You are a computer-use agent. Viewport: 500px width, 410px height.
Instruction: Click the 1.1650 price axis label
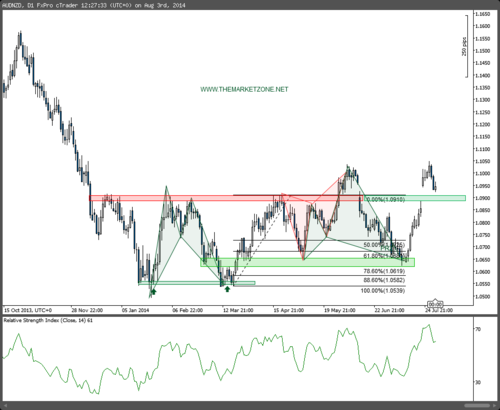click(x=483, y=14)
